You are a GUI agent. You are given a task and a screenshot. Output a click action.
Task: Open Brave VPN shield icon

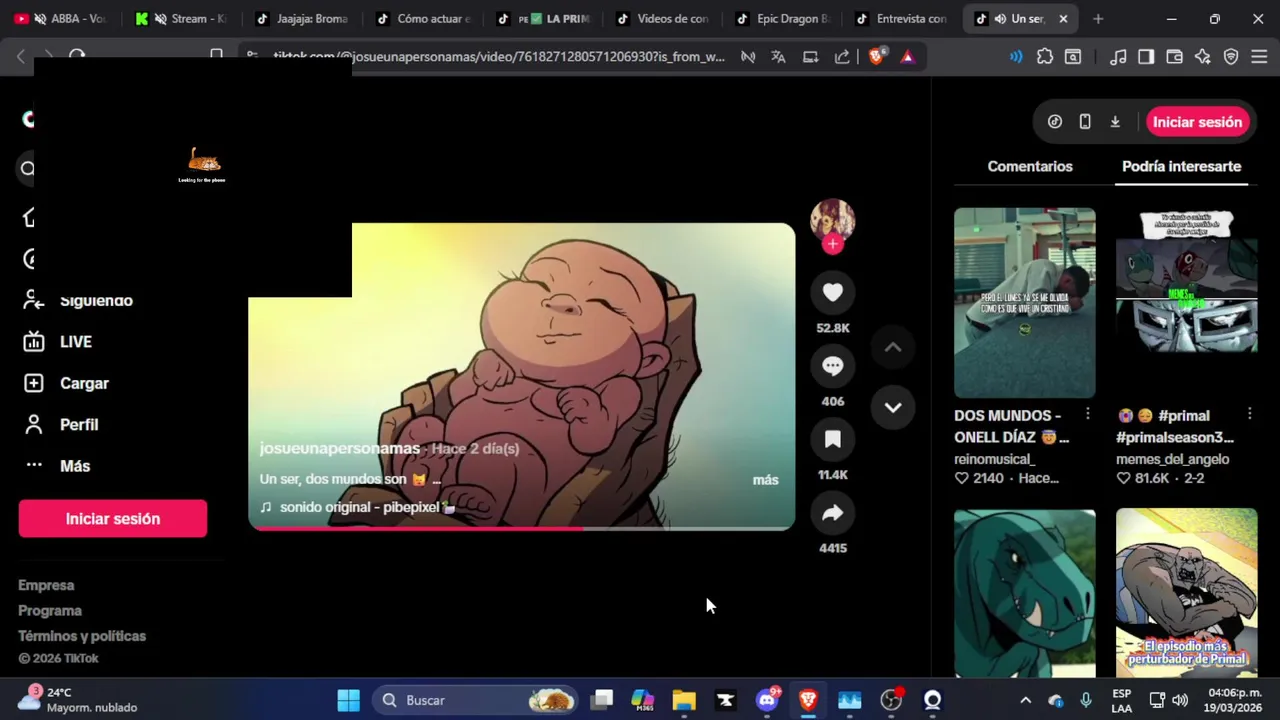pos(1231,57)
